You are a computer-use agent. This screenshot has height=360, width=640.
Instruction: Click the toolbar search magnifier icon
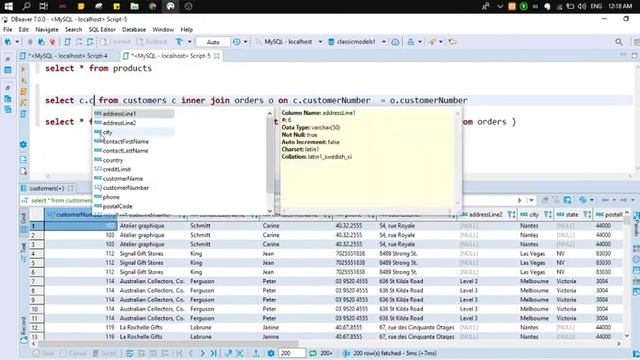pyautogui.click(x=619, y=42)
